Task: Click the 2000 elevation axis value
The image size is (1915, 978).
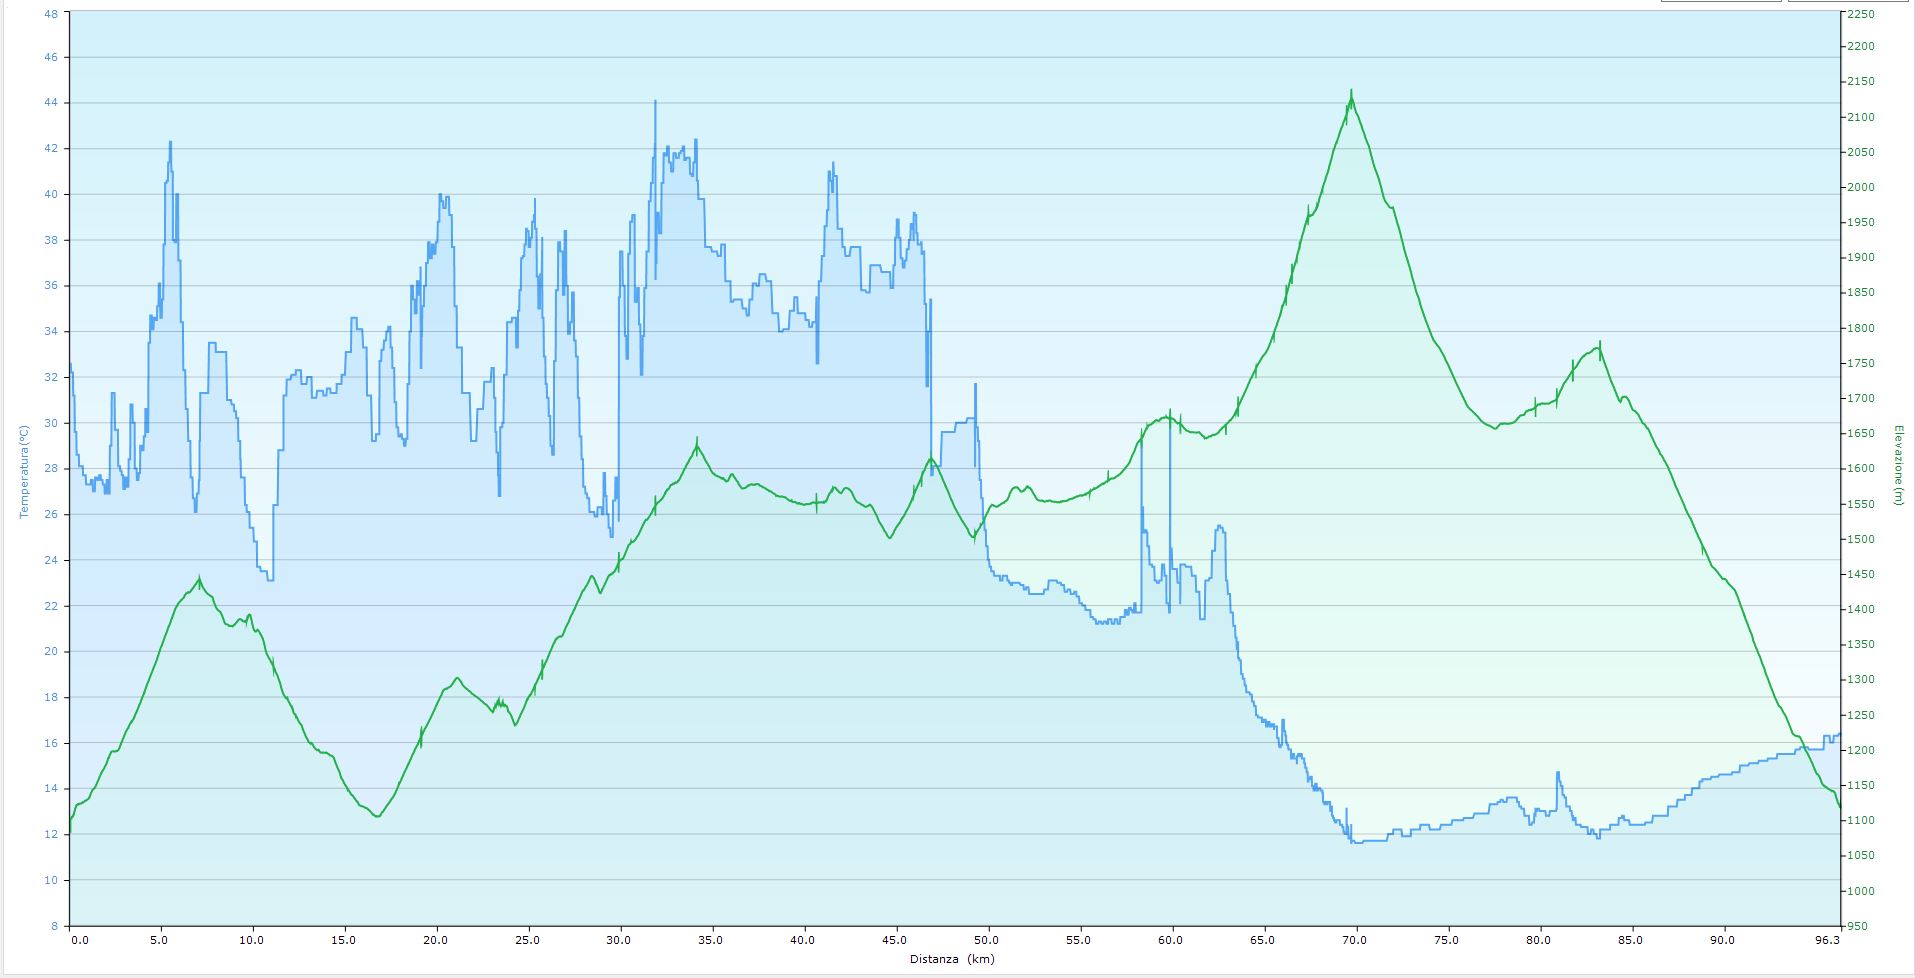Action: 1861,187
